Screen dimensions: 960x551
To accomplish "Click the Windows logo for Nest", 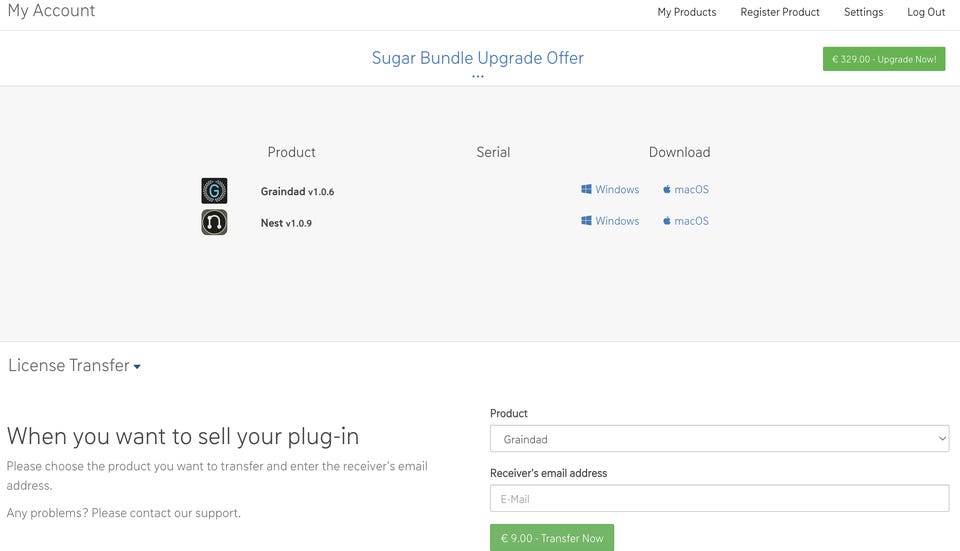I will point(587,221).
